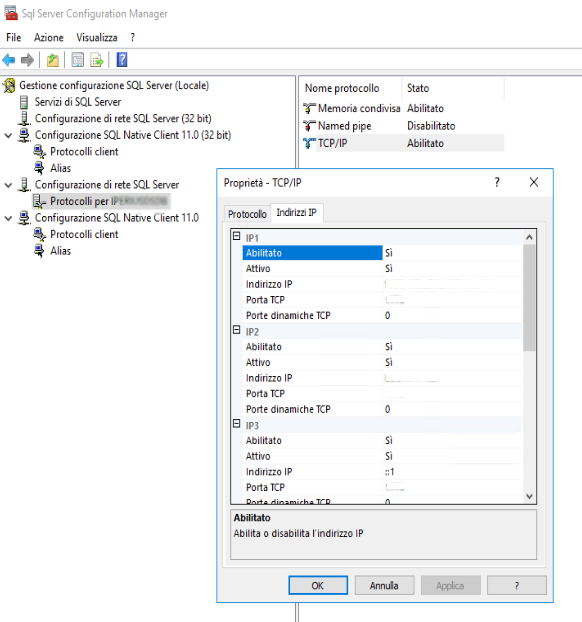The image size is (582, 622).
Task: Click the Servizi di SQL Server icon
Action: pos(24,102)
